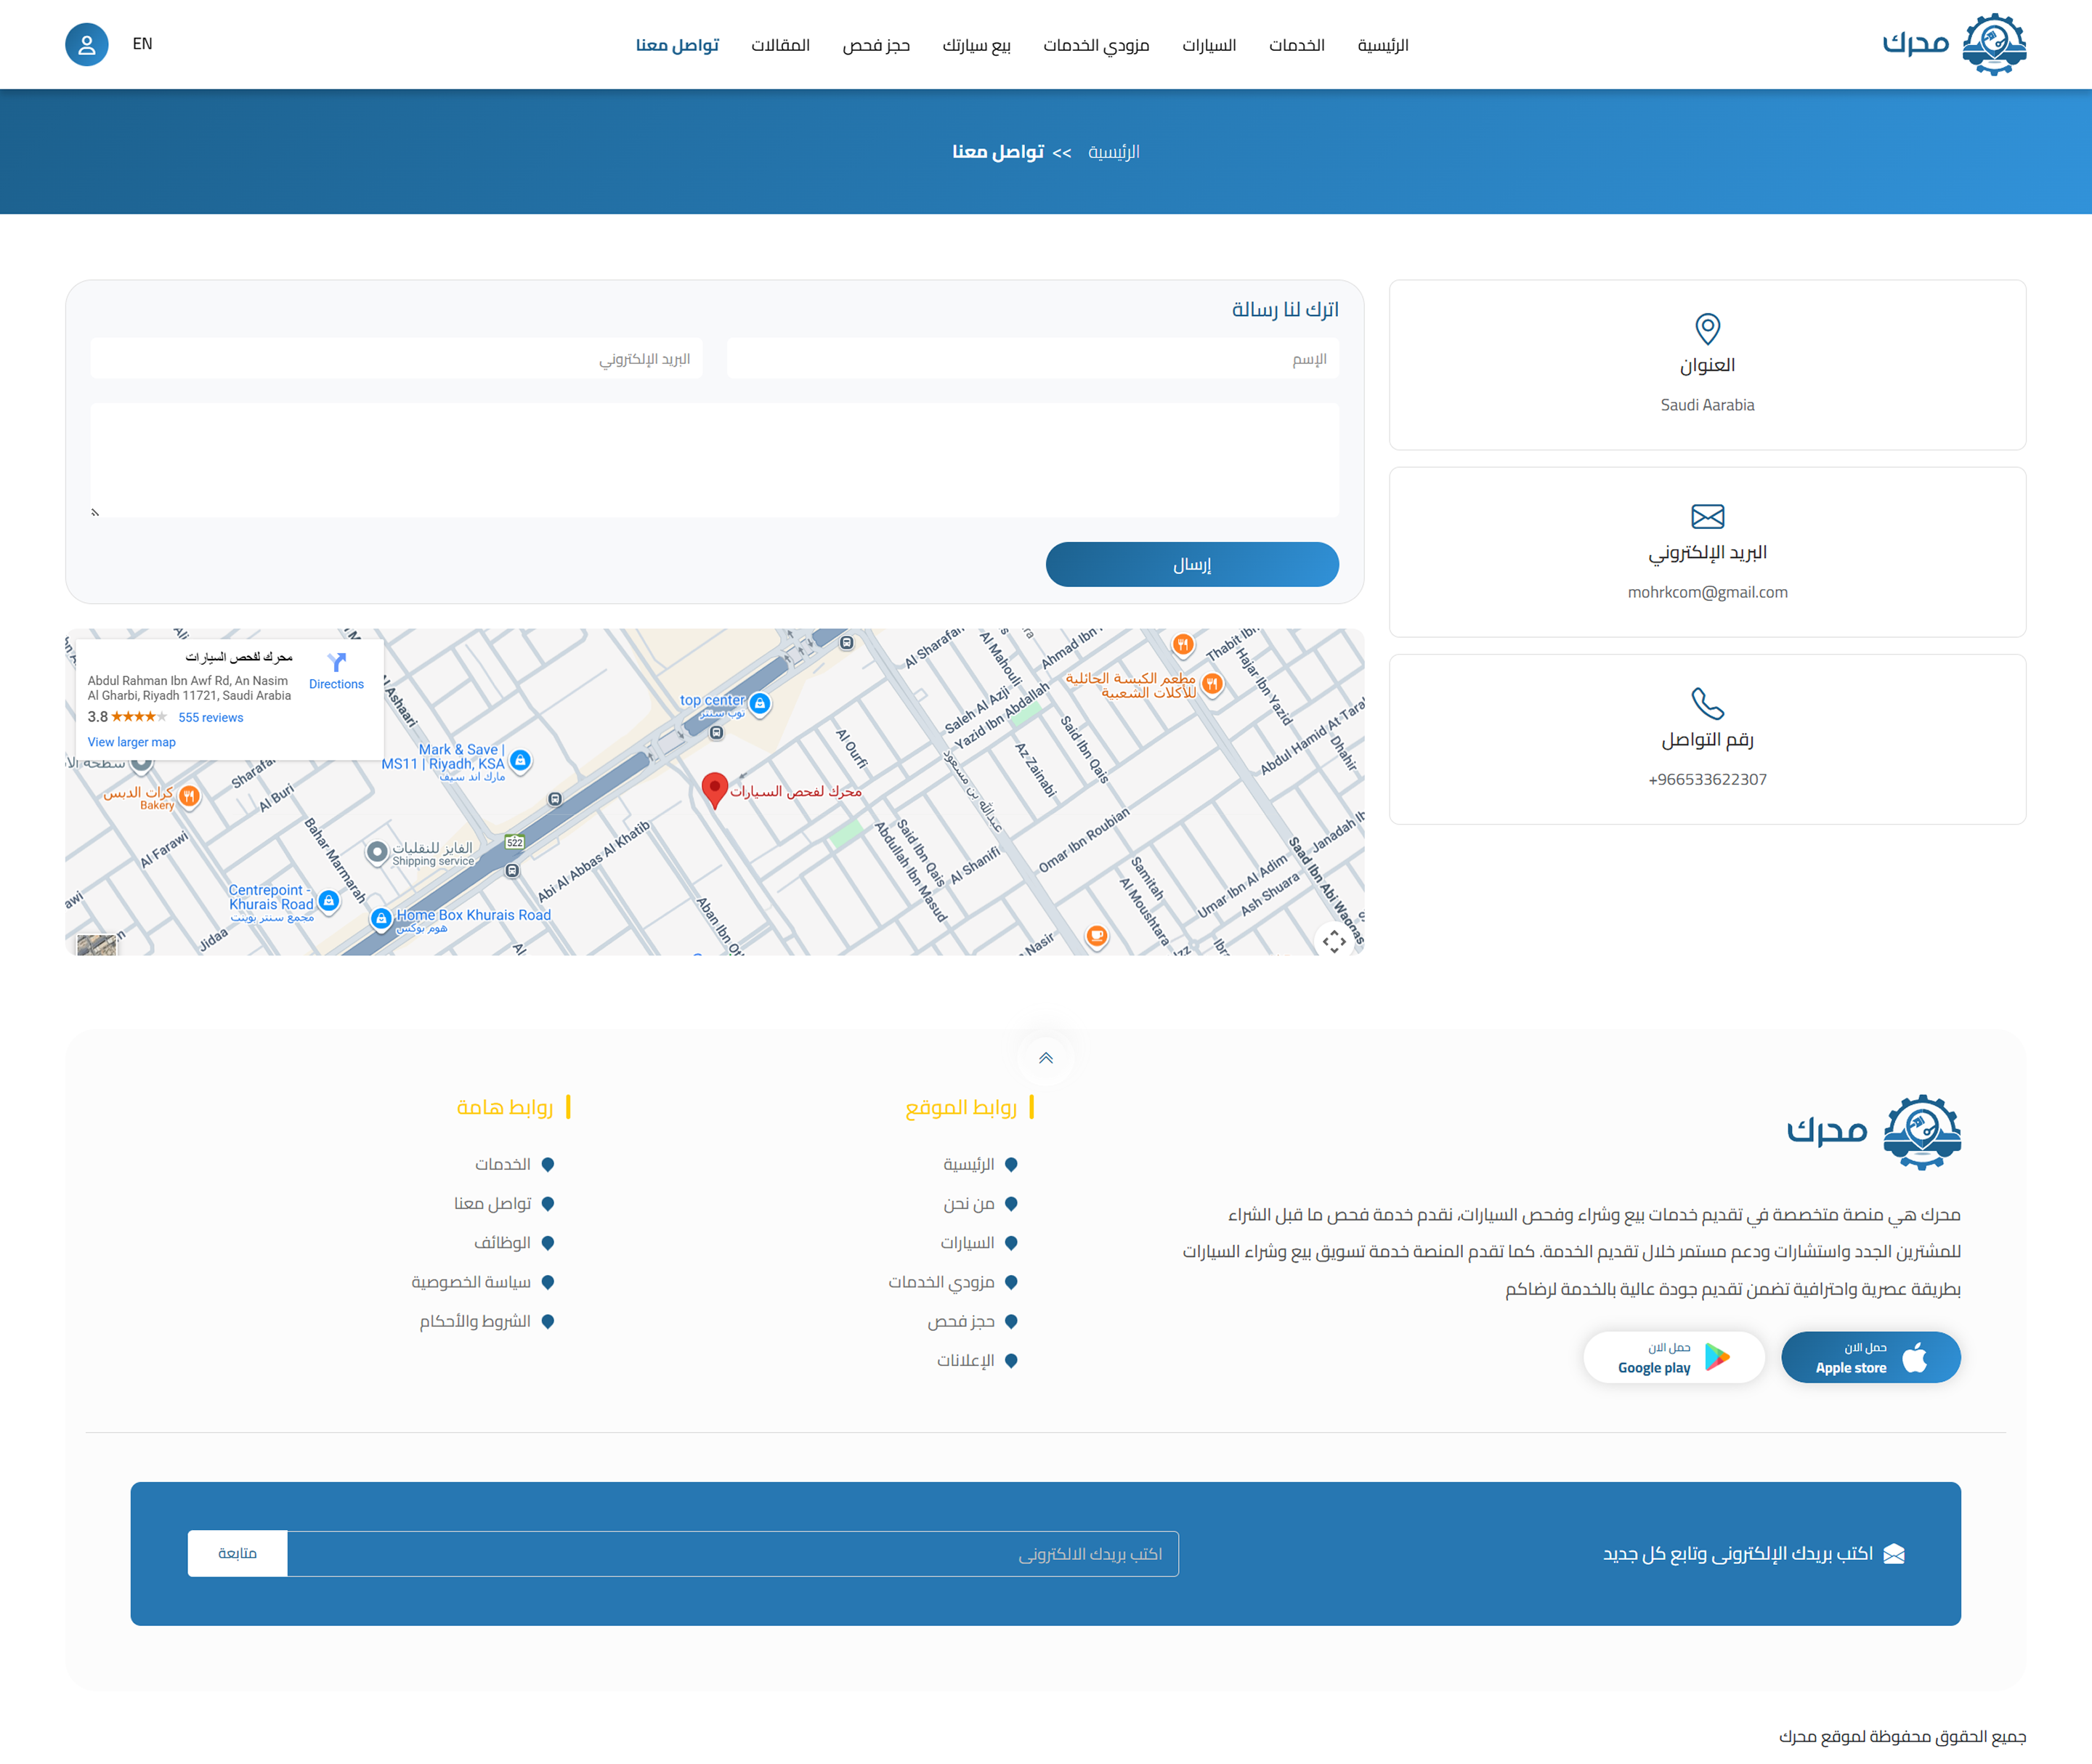Click the Mohrk gear logo in header
2092x1764 pixels.
1993,44
